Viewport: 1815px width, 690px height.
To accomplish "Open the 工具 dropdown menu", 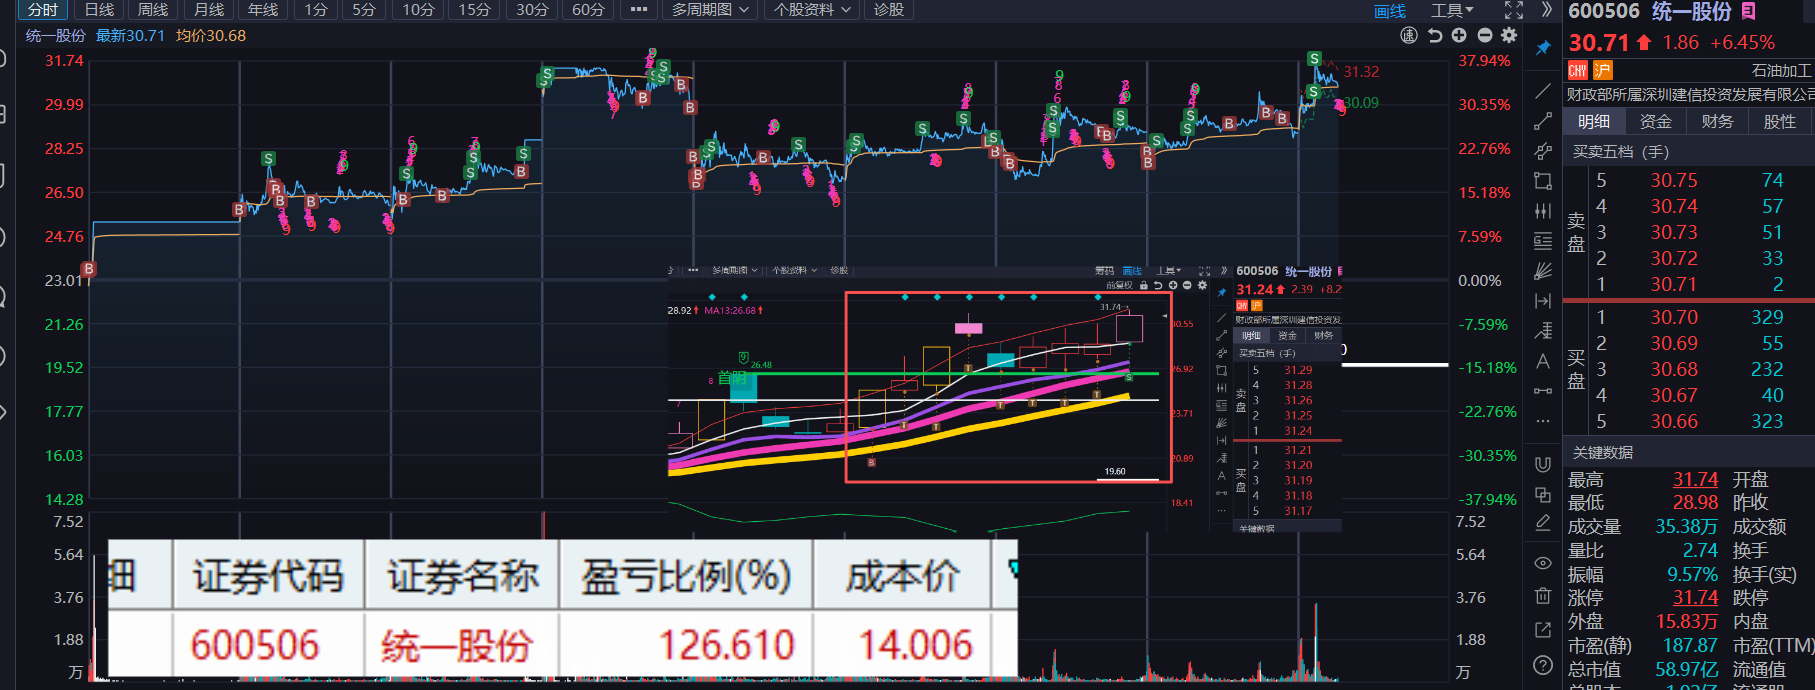I will tap(1452, 10).
